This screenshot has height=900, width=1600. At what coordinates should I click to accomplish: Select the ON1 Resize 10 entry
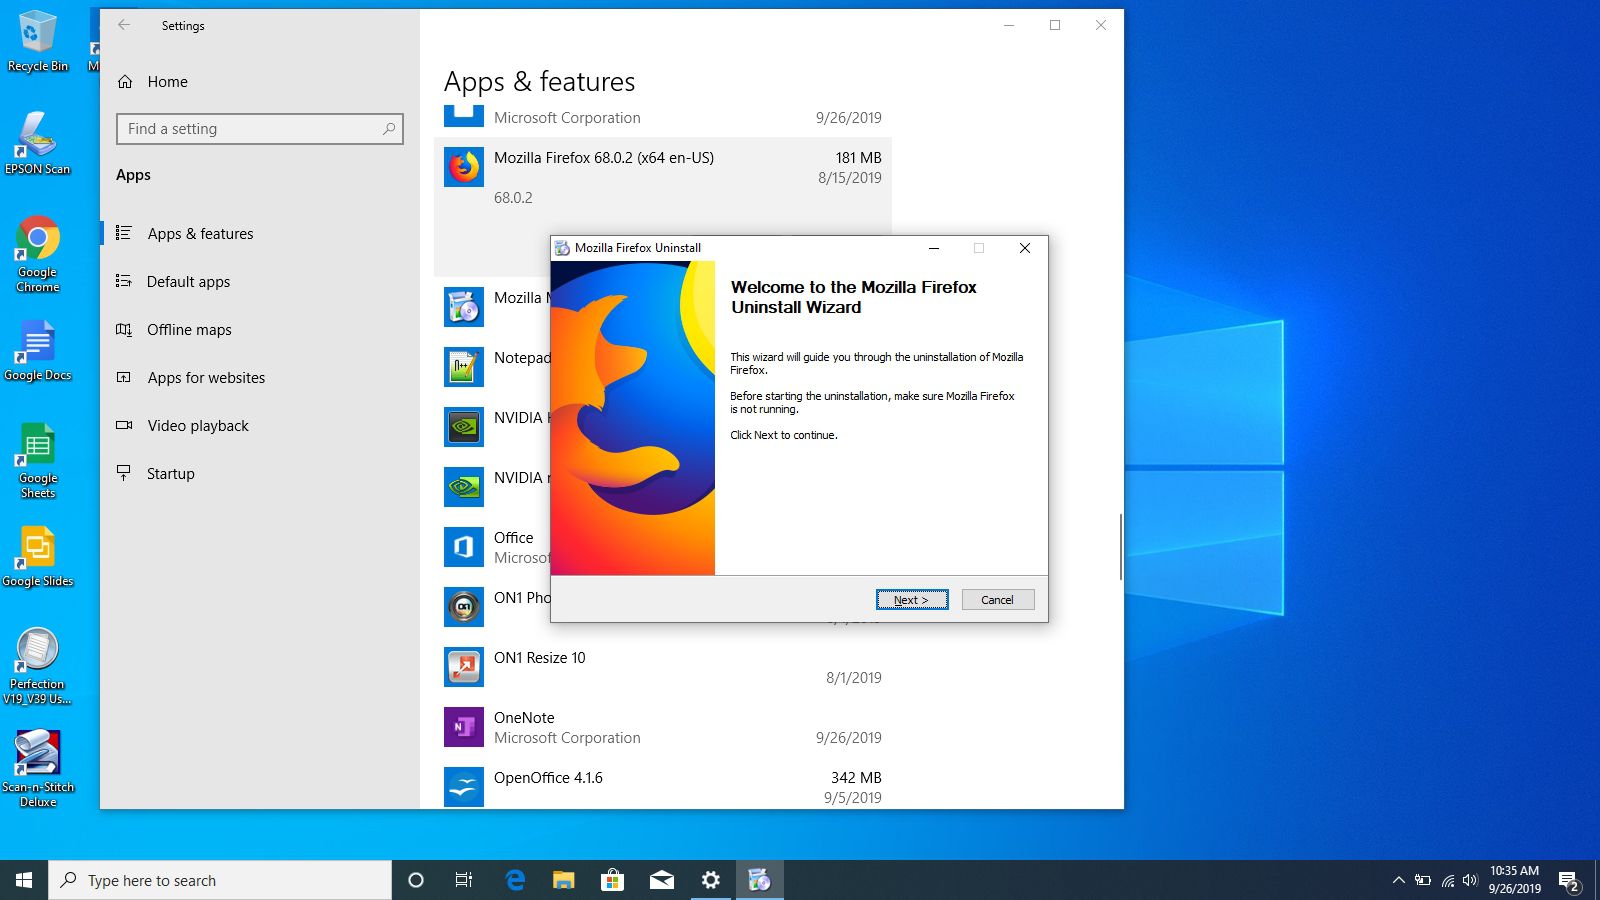(x=663, y=667)
